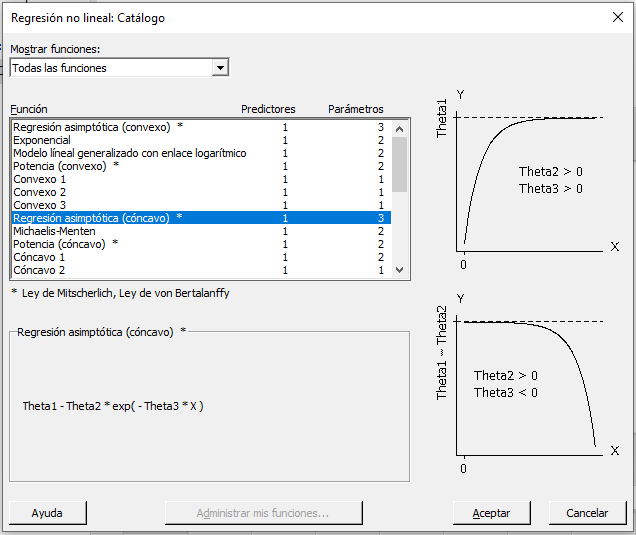The image size is (636, 535).
Task: Select the 'Cóncavo 2' entry
Action: pos(40,270)
